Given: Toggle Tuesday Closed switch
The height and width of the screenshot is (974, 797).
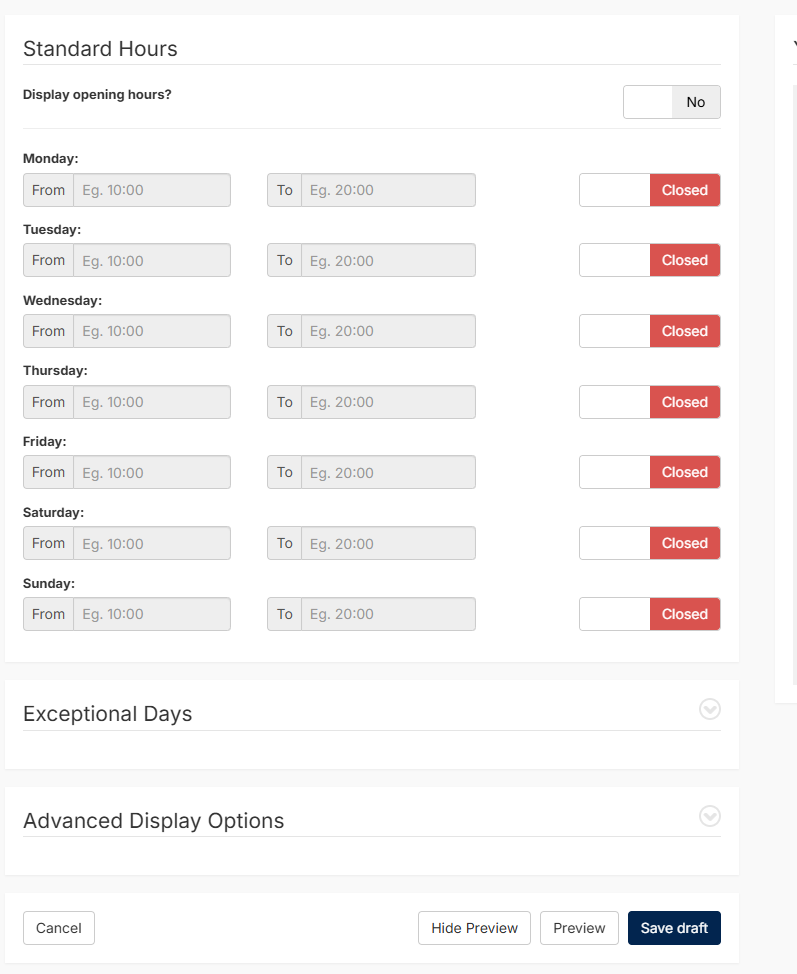Looking at the screenshot, I should coord(650,260).
